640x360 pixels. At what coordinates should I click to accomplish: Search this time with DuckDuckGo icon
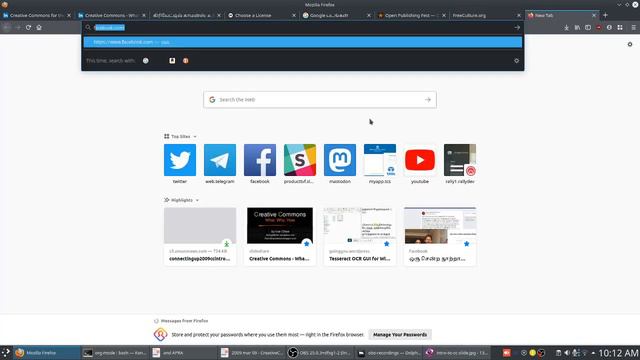186,60
